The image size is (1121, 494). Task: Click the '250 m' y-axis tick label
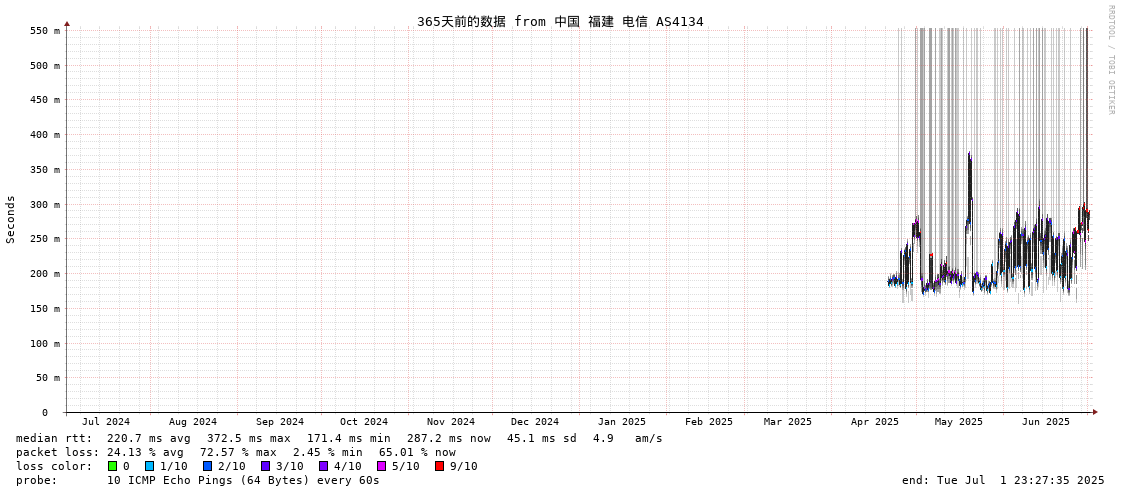45,239
